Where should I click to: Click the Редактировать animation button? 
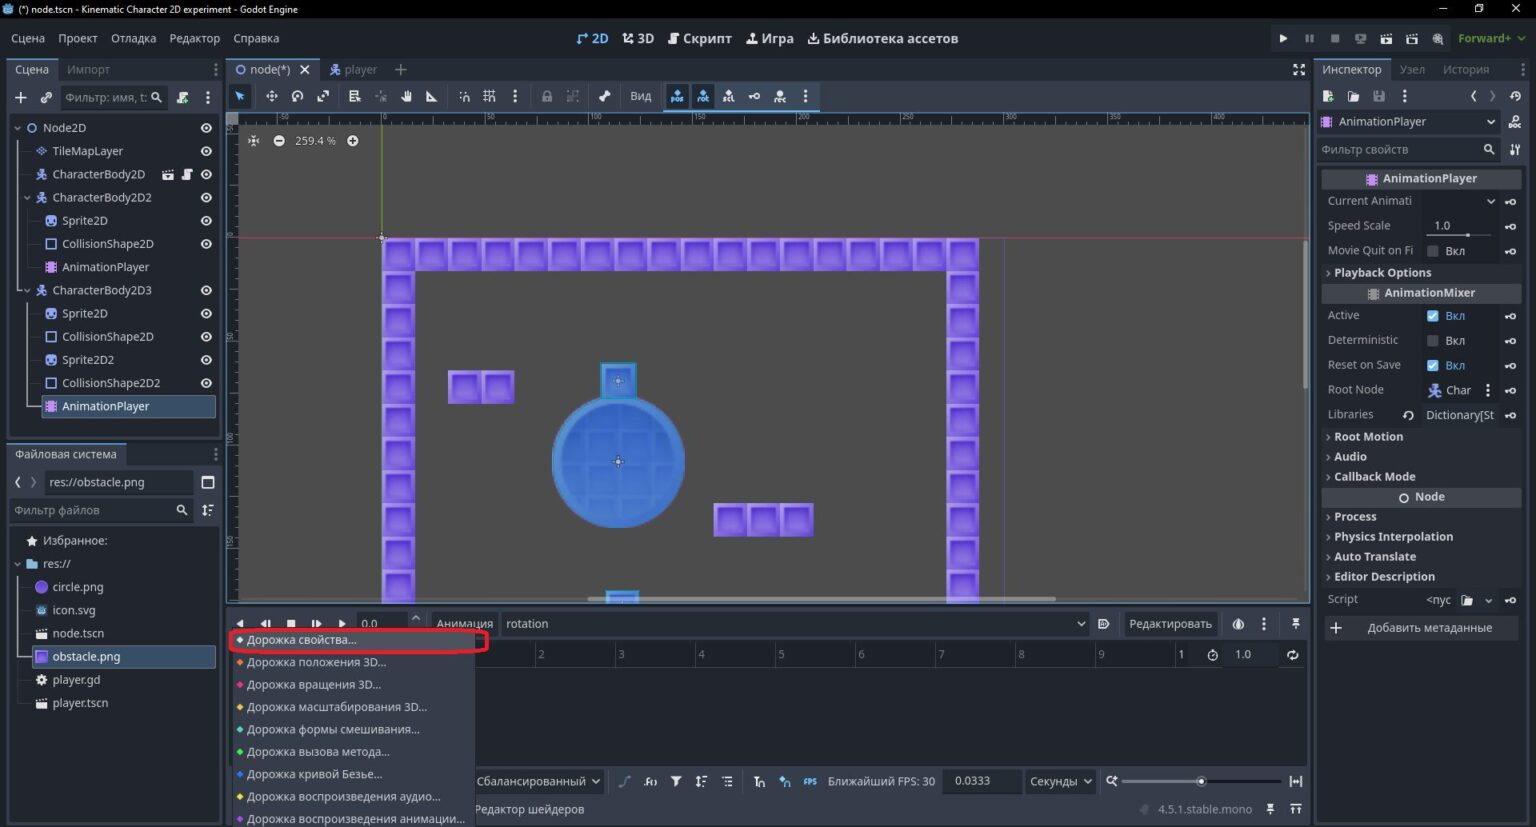point(1170,623)
